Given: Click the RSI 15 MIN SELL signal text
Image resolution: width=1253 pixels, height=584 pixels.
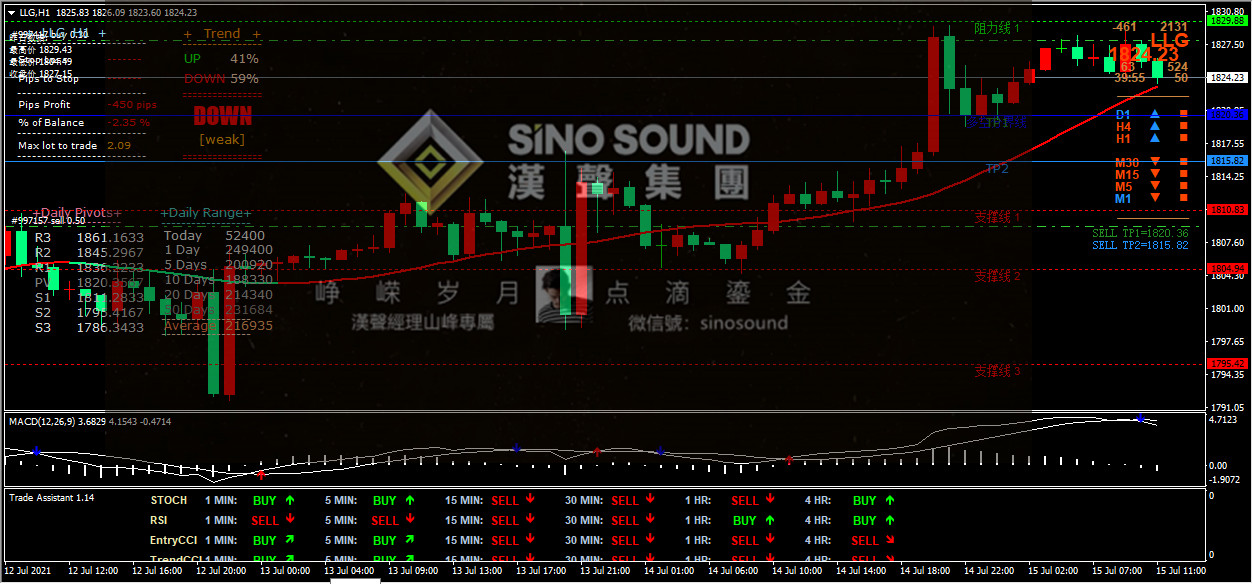Looking at the screenshot, I should pyautogui.click(x=505, y=520).
